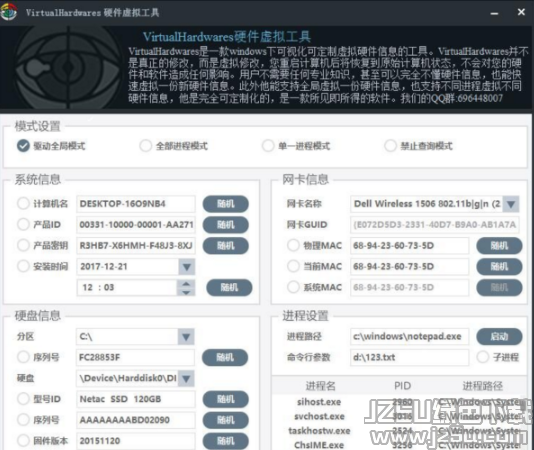Enable the 固件版本 radio button
Screen dimensions: 534x450
[23, 440]
